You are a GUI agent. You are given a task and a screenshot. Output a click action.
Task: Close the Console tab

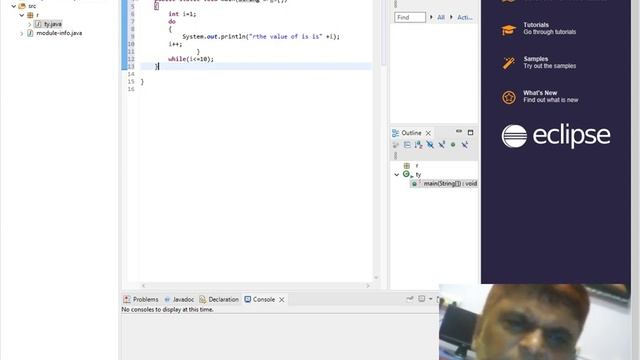click(282, 300)
